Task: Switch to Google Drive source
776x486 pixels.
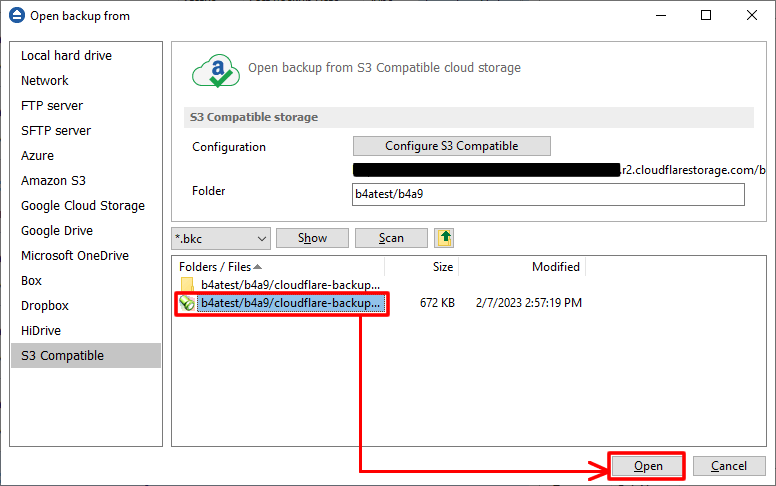Action: click(x=57, y=231)
